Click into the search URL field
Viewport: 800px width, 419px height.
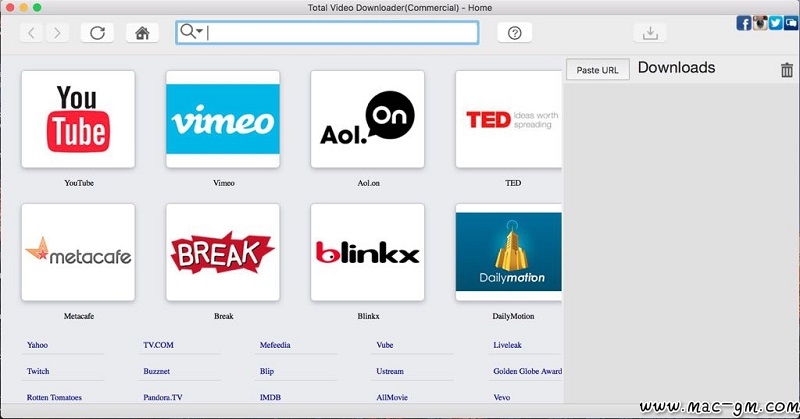(340, 32)
